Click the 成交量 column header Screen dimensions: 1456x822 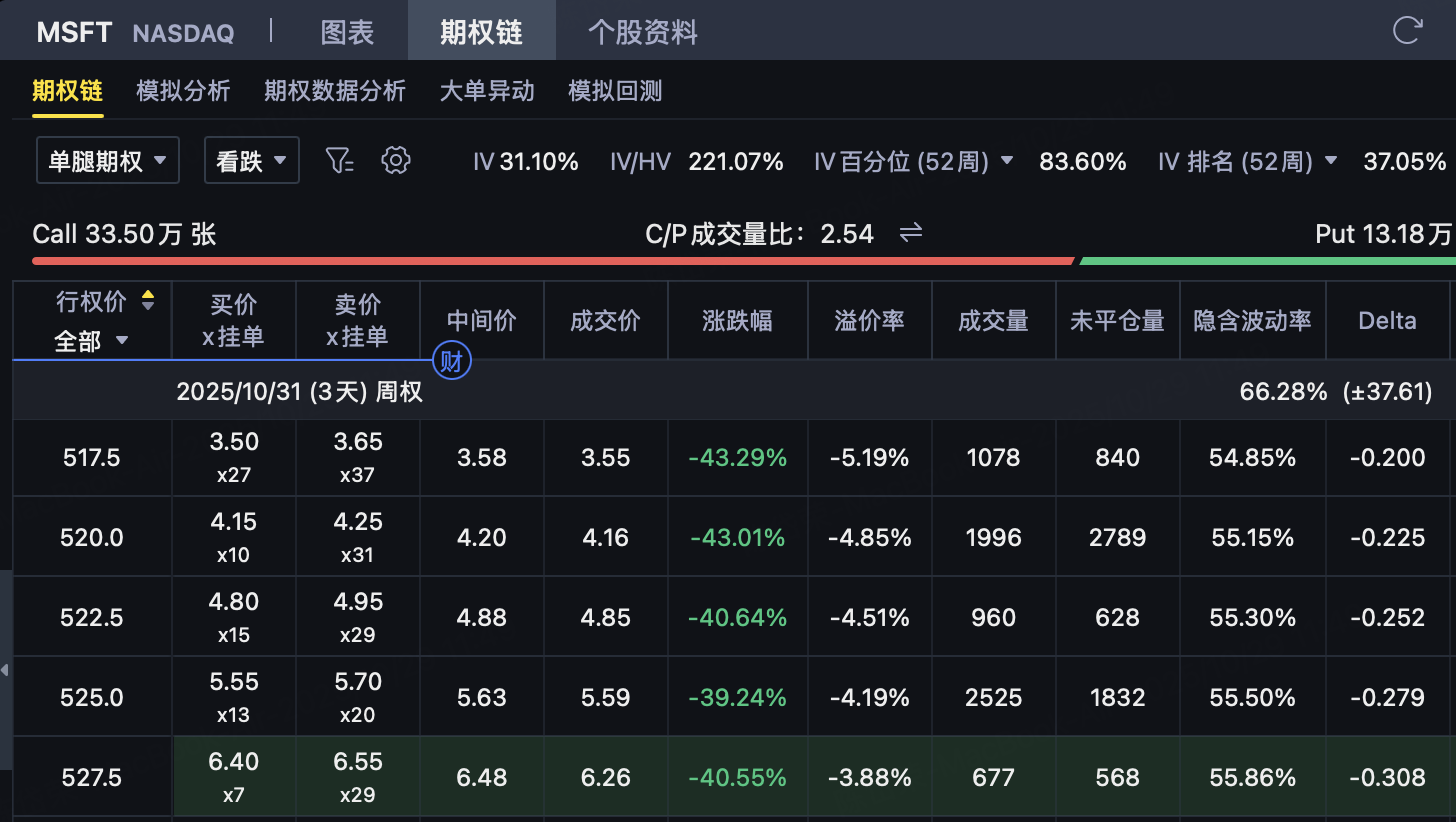click(993, 320)
